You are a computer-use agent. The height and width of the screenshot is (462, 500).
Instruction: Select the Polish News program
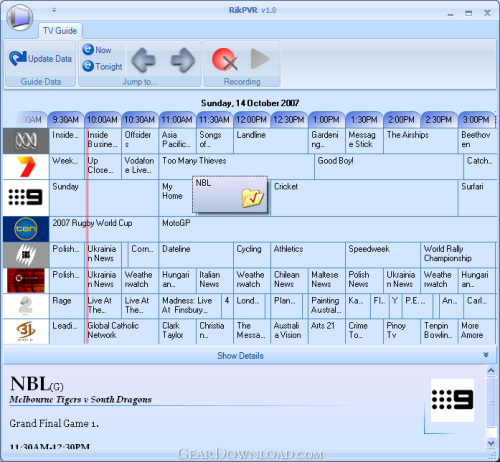(x=364, y=281)
